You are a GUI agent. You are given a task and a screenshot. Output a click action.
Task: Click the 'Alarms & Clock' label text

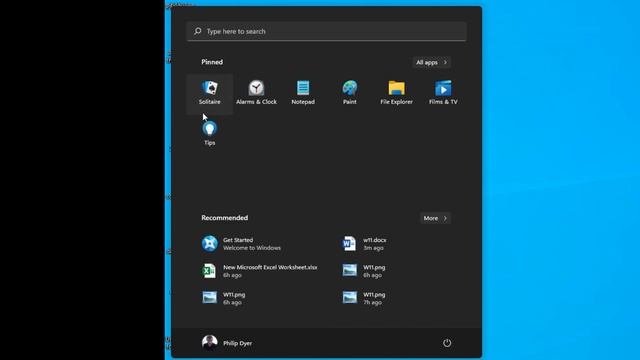point(256,102)
